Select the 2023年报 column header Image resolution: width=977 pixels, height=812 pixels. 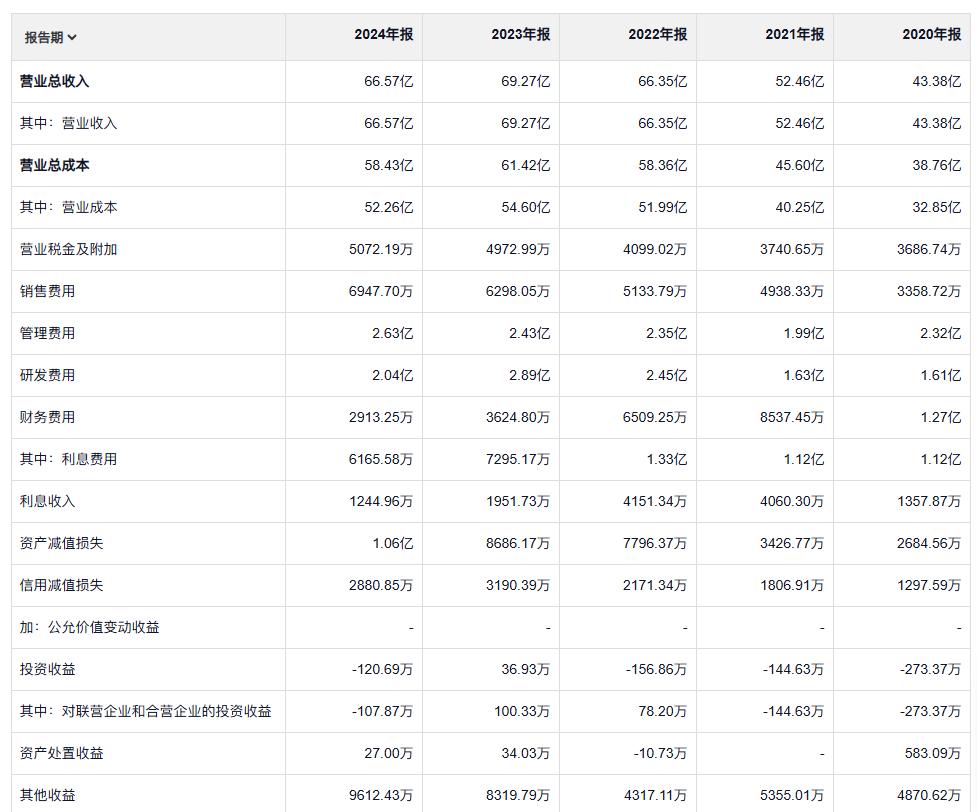point(520,35)
